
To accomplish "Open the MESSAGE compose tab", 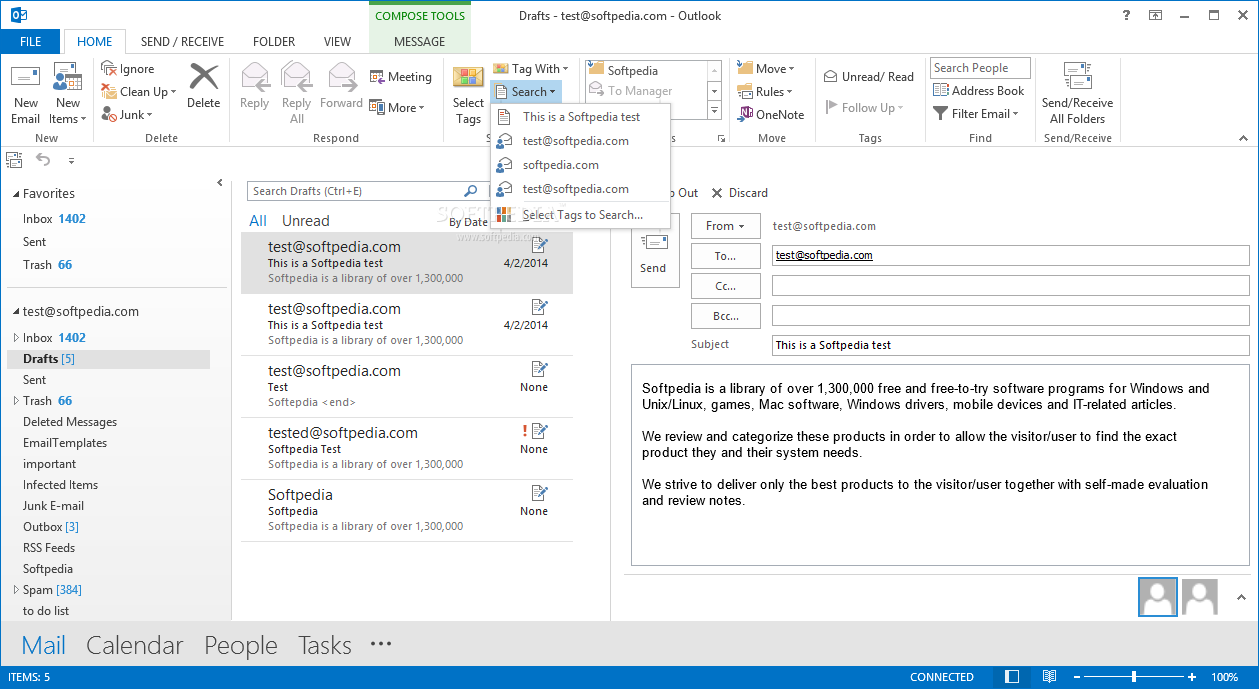I will click(420, 42).
